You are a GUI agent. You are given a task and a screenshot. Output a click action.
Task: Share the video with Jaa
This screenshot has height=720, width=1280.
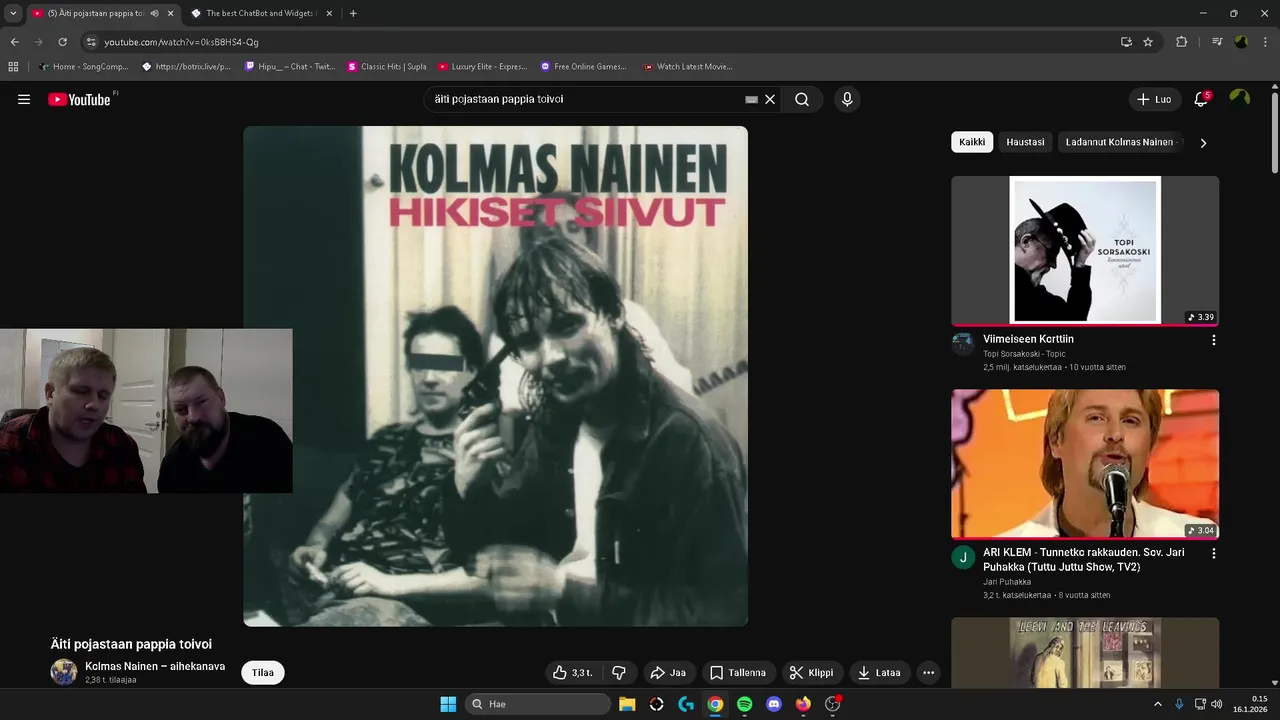668,673
